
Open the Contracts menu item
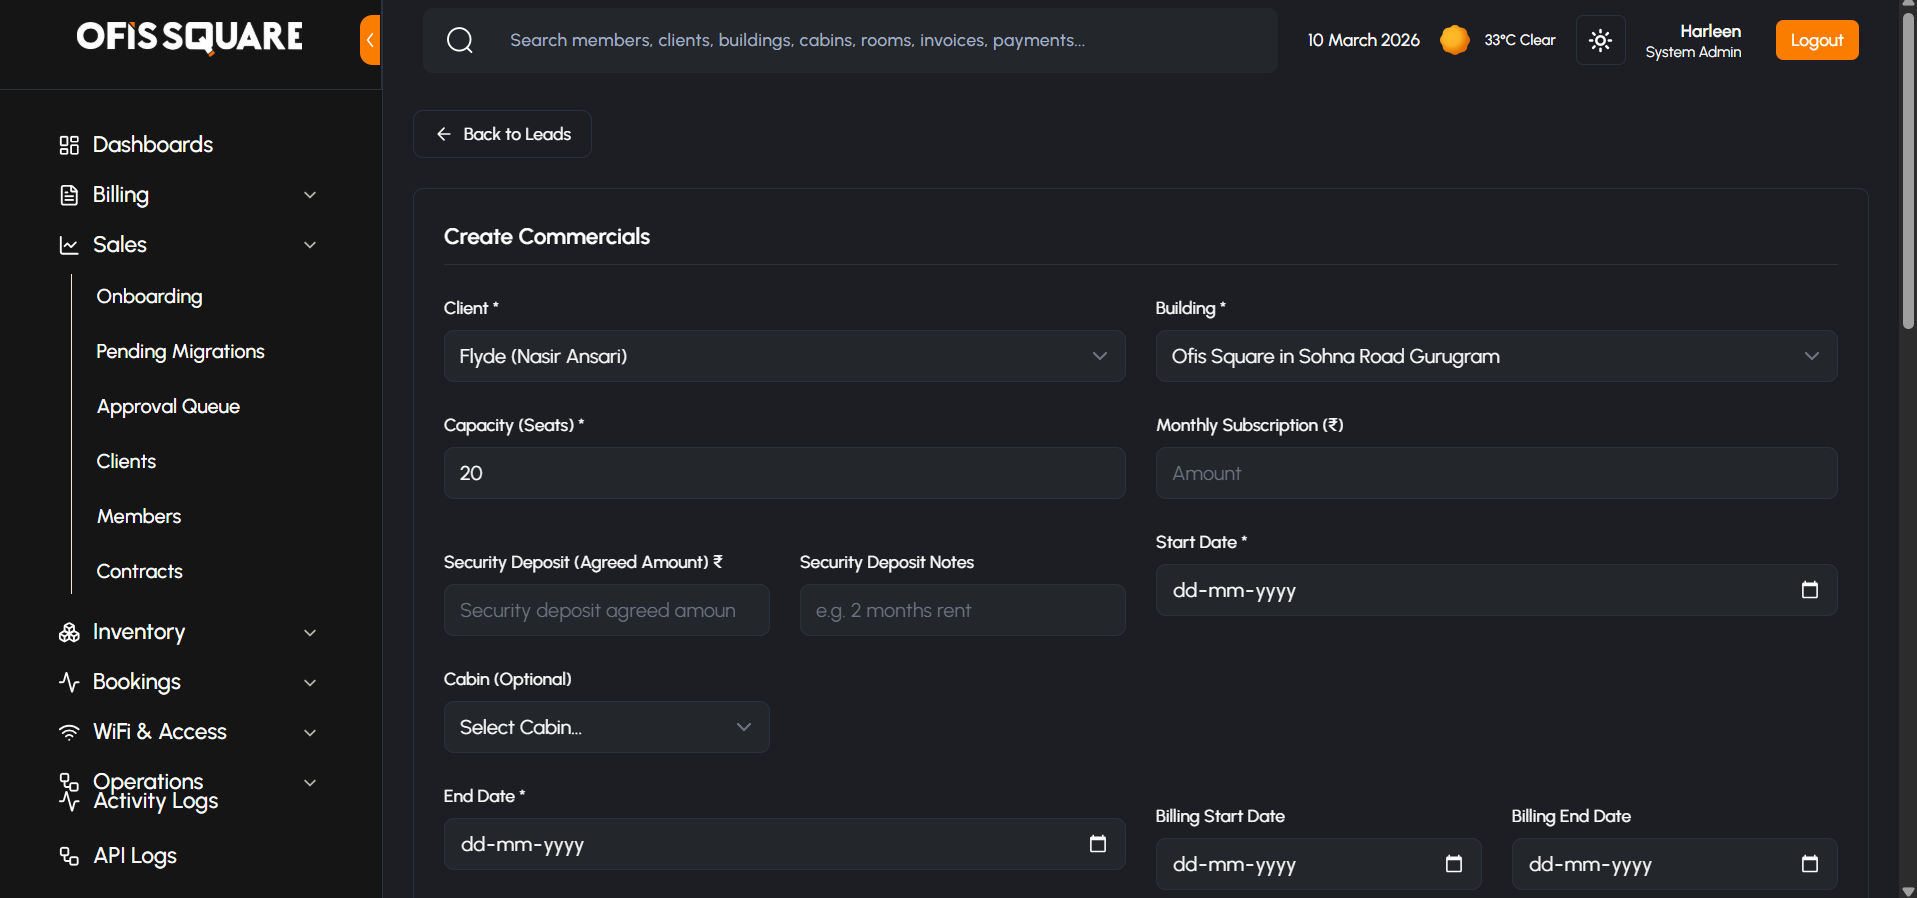pyautogui.click(x=139, y=571)
